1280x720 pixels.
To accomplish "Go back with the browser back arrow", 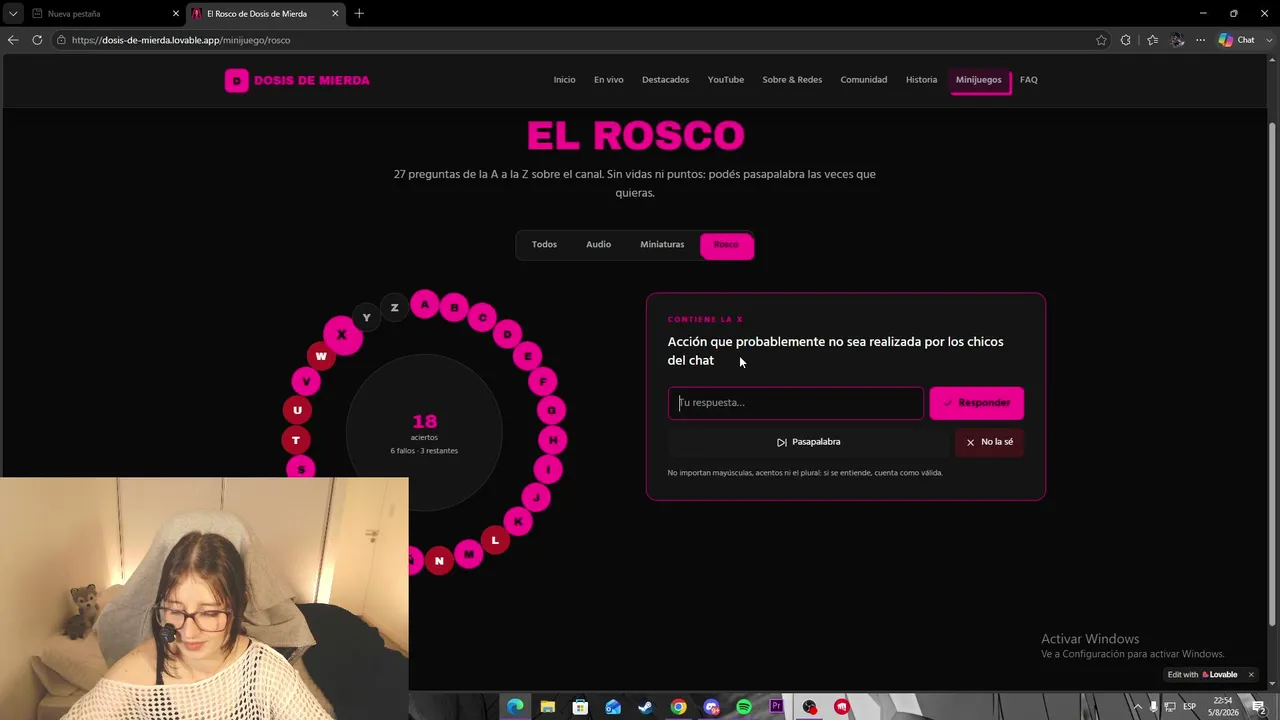I will tap(13, 40).
